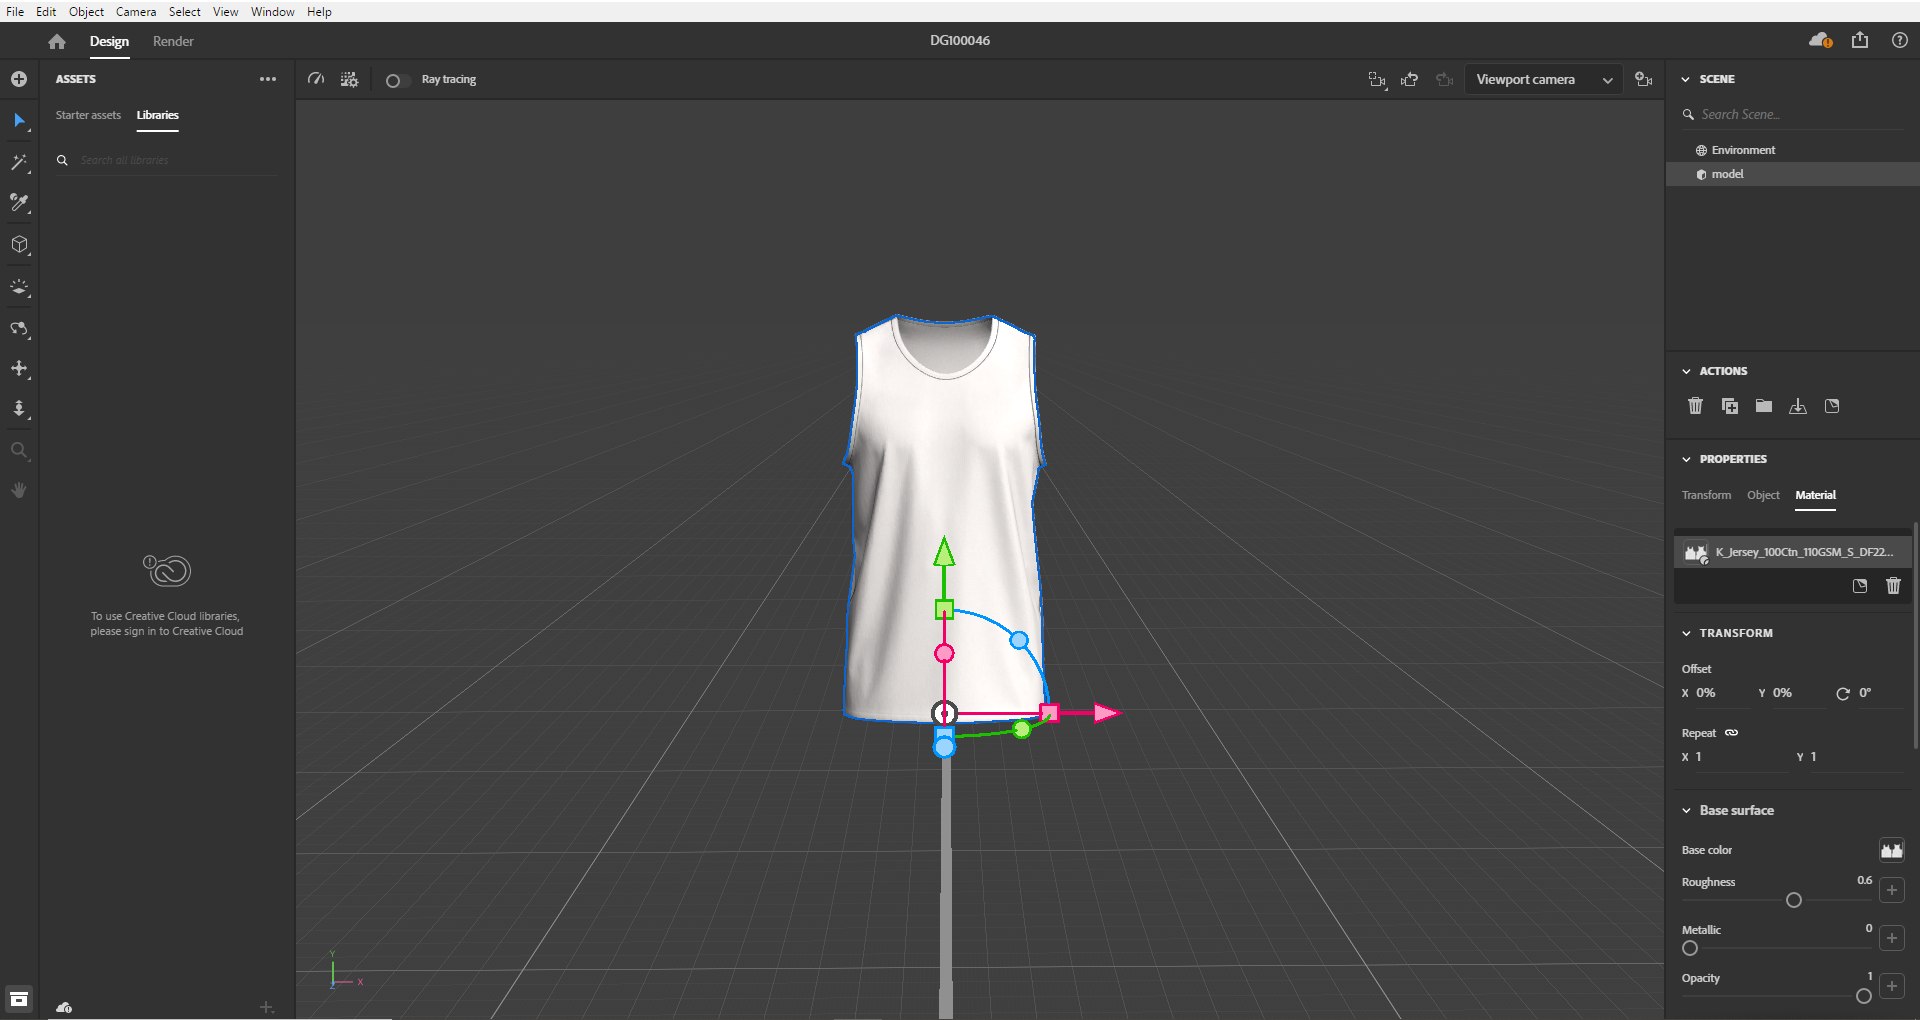Image resolution: width=1920 pixels, height=1020 pixels.
Task: Collapse the SCENE panel
Action: click(x=1686, y=79)
